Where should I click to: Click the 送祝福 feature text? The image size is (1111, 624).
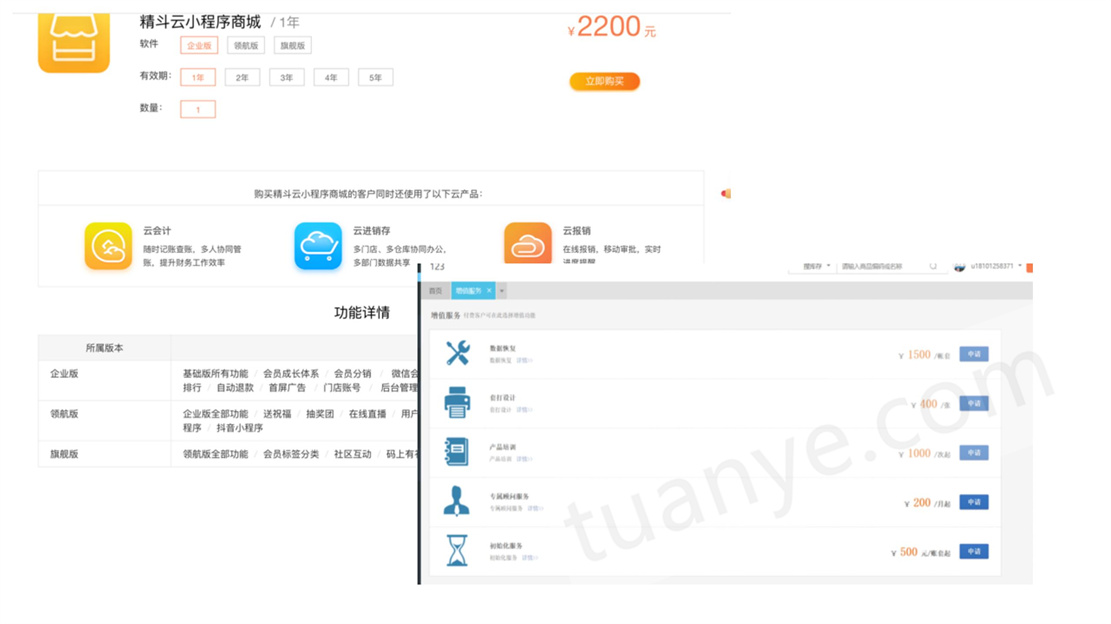[x=277, y=414]
